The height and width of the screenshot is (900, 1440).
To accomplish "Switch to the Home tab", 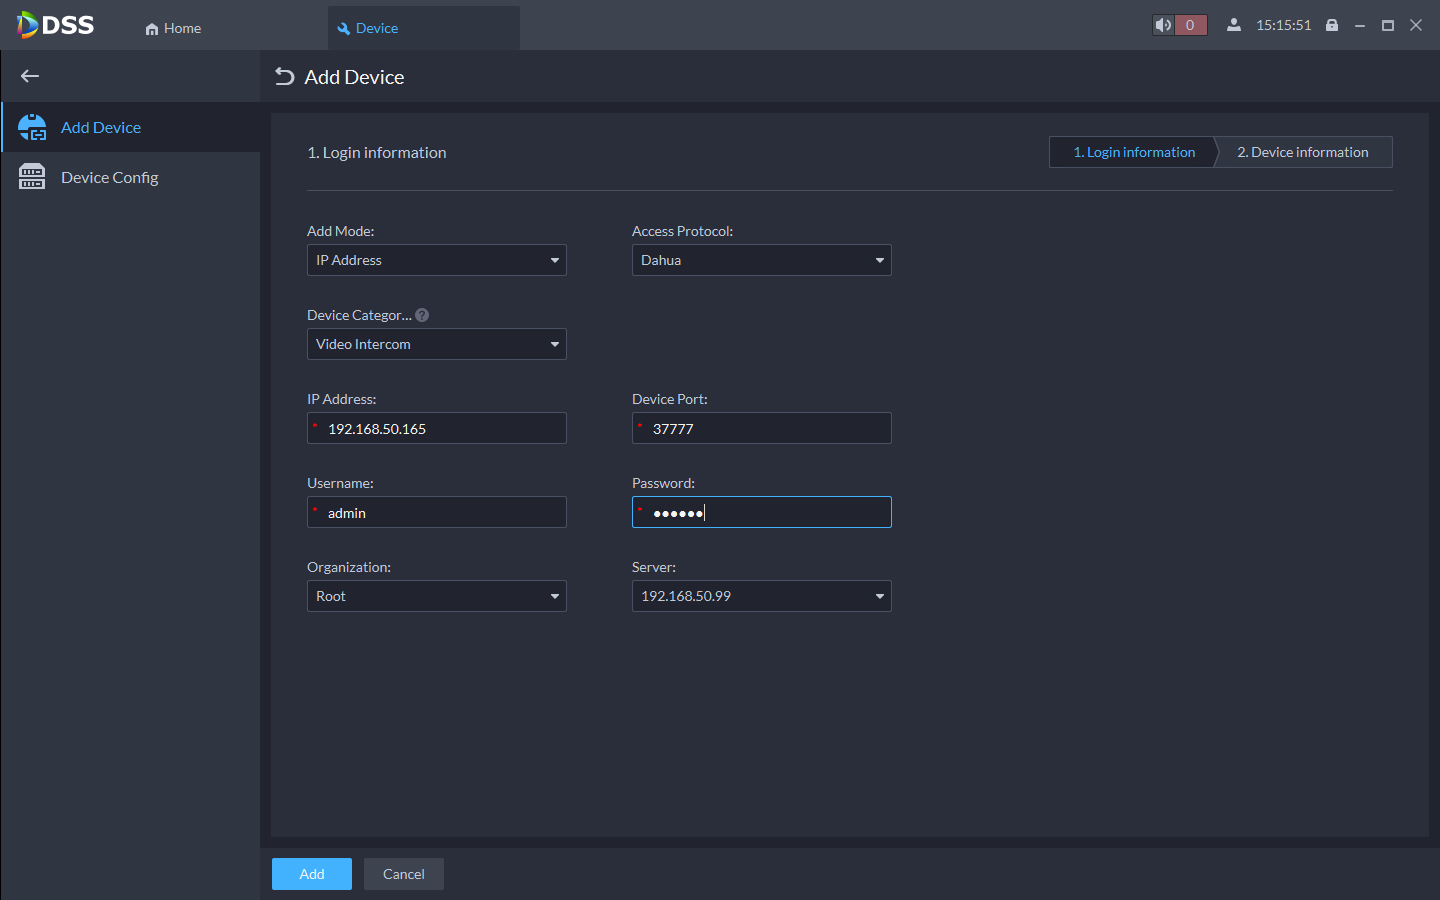I will 173,28.
